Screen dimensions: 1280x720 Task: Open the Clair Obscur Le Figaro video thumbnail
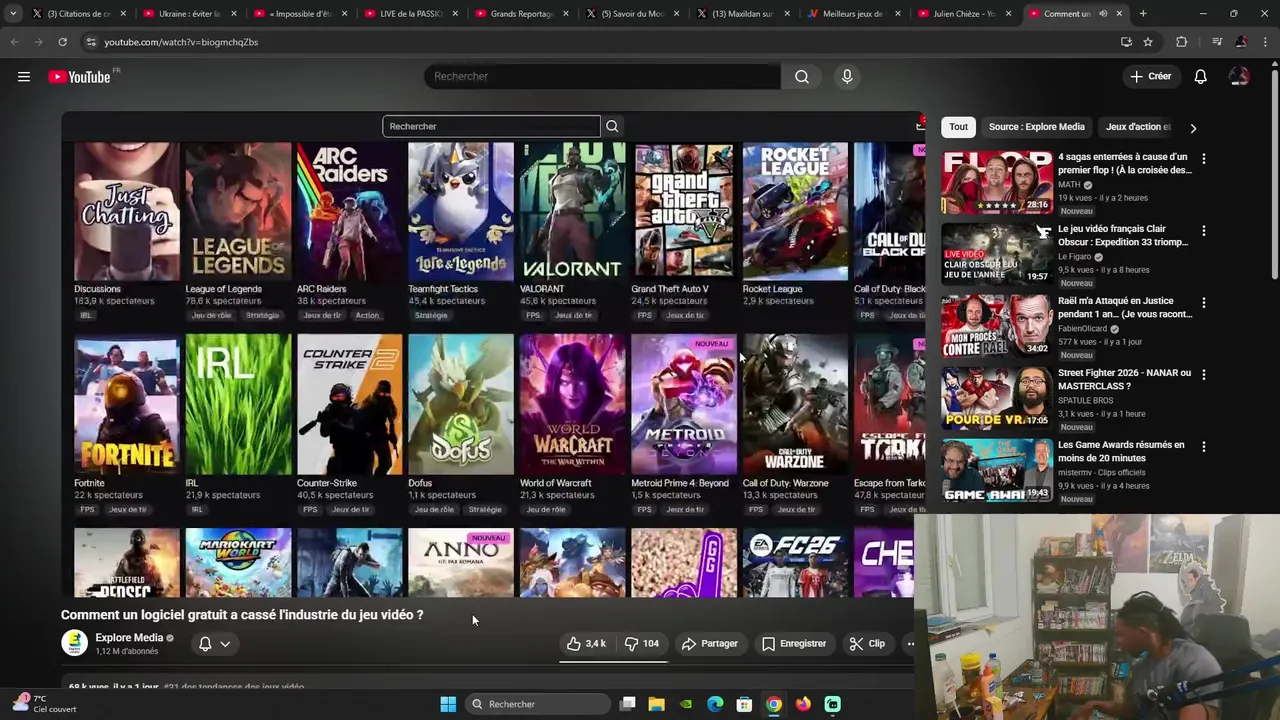(x=997, y=254)
